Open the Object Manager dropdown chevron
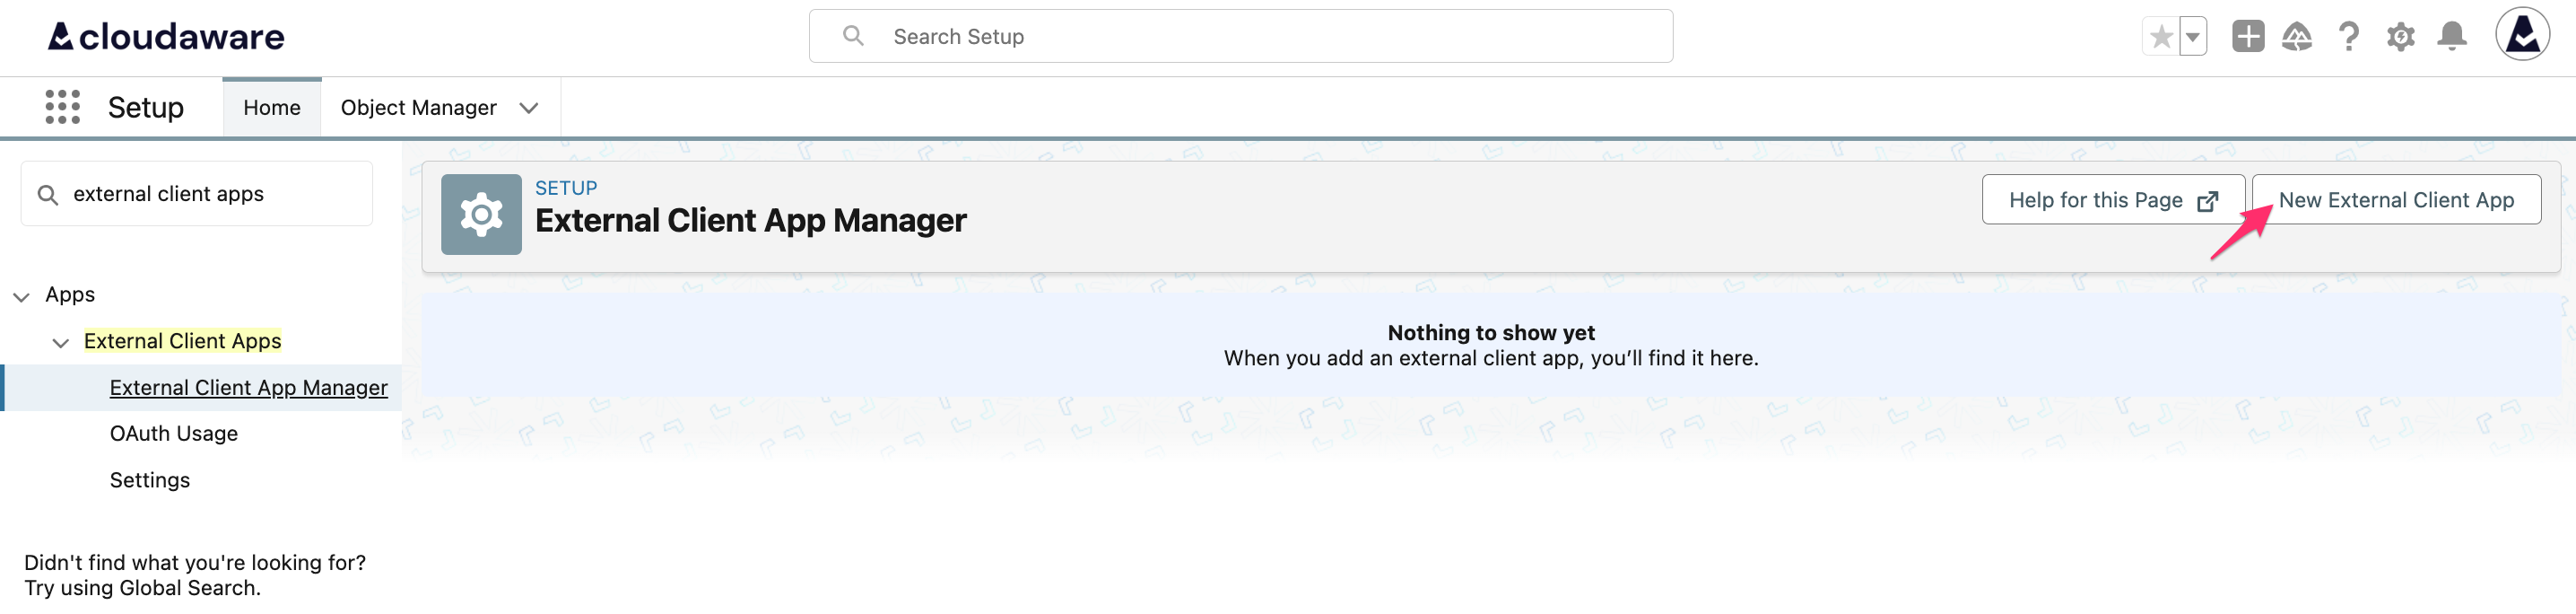The width and height of the screenshot is (2576, 614). pyautogui.click(x=529, y=107)
